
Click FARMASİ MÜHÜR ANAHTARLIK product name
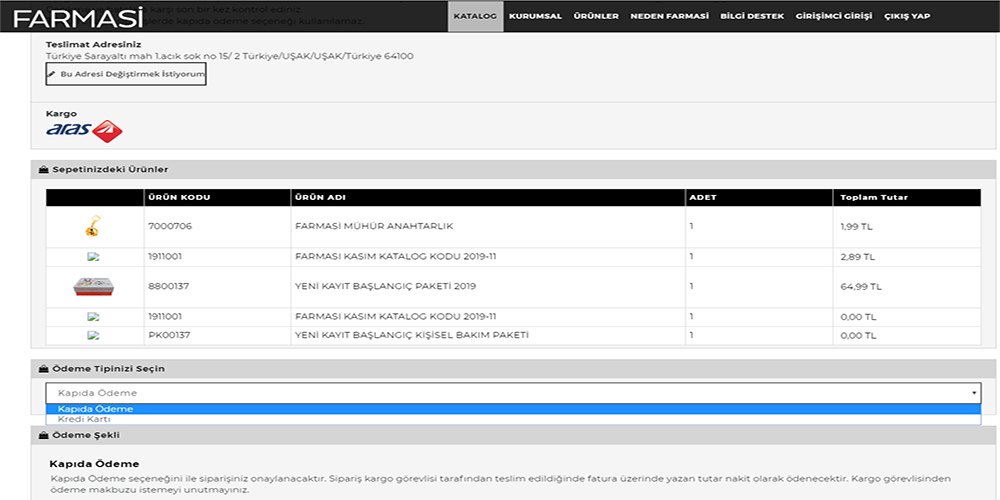click(374, 226)
